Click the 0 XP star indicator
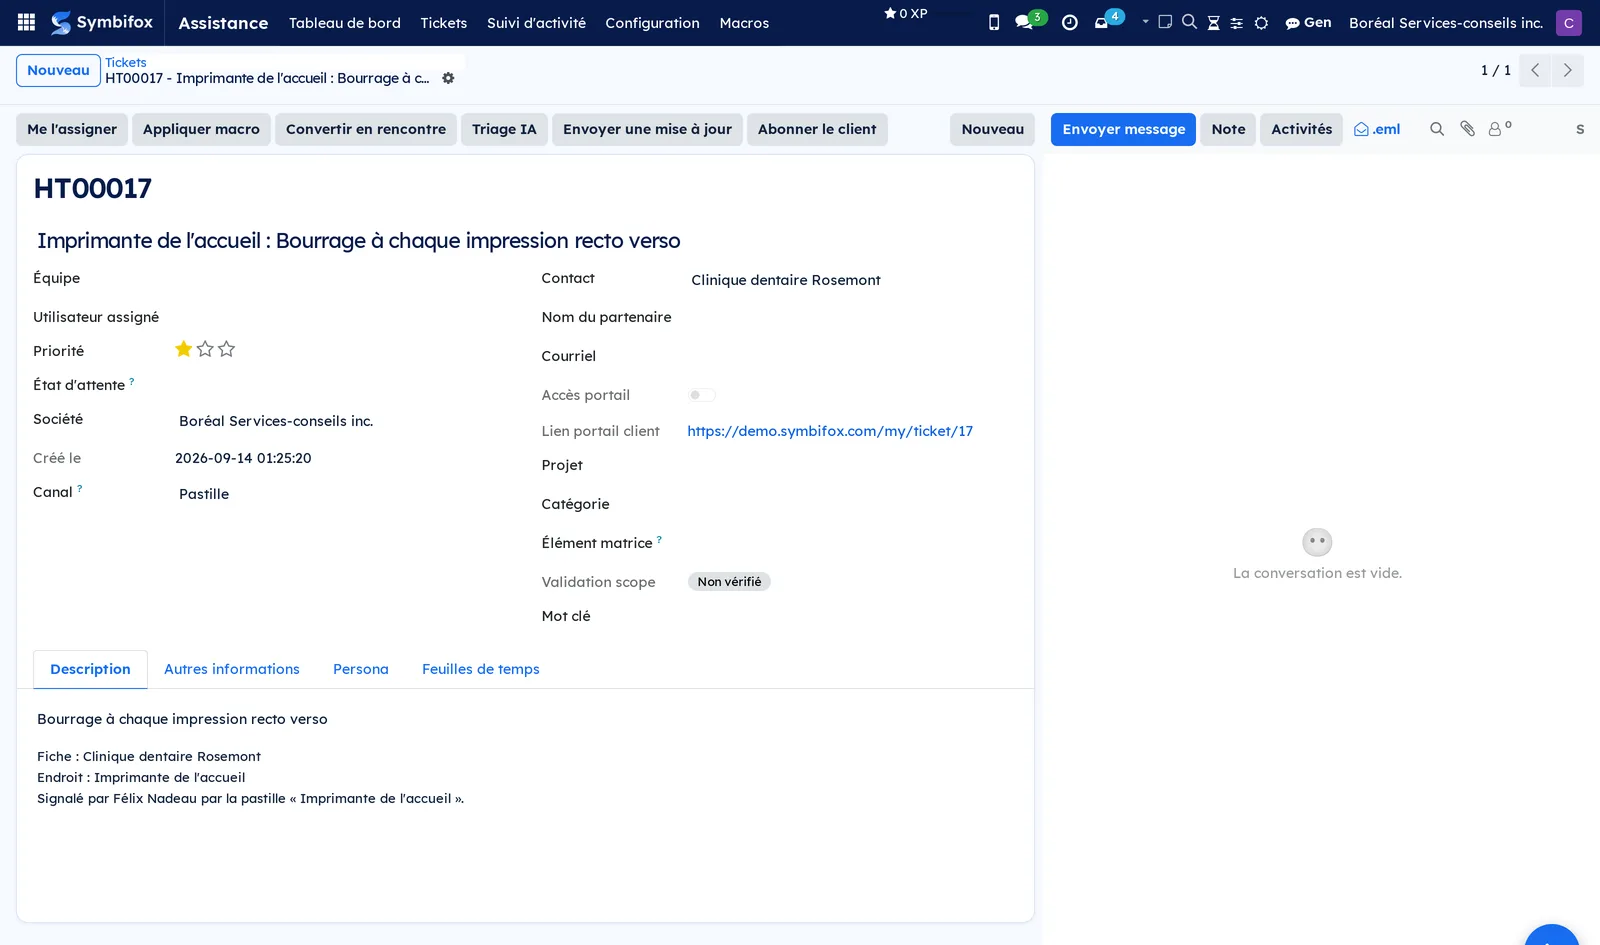 tap(906, 14)
